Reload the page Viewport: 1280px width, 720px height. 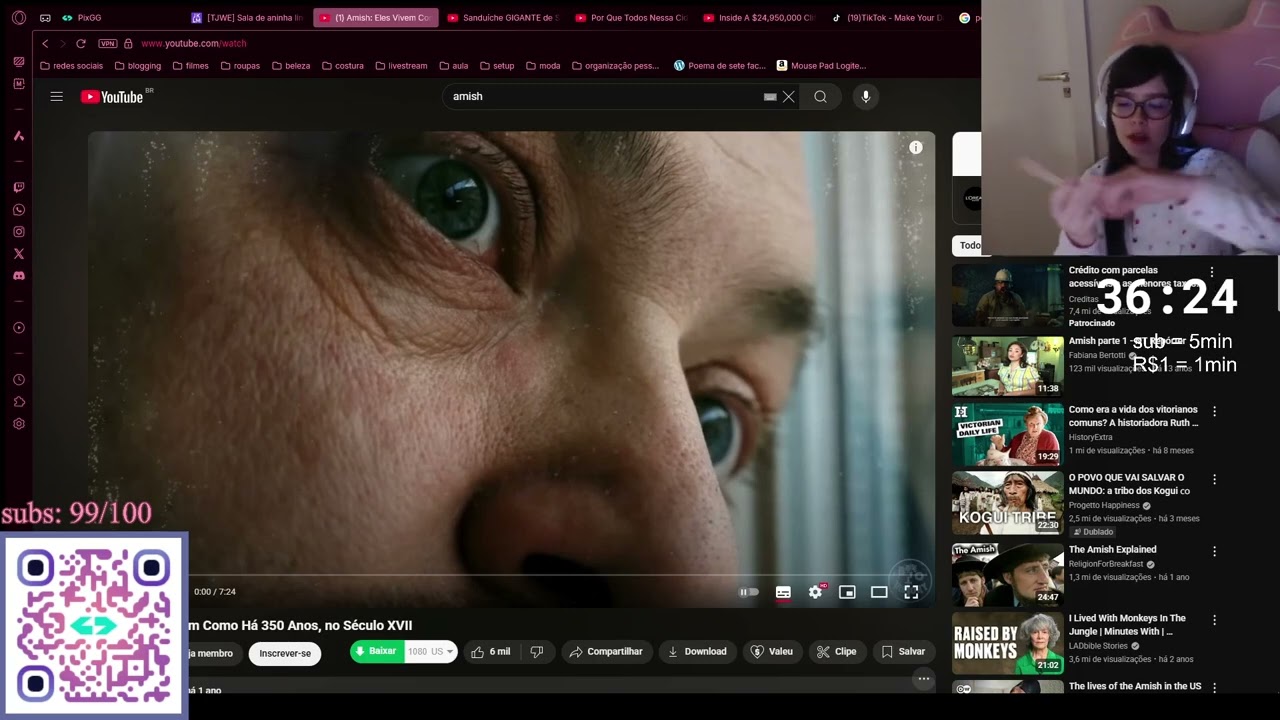click(x=81, y=44)
